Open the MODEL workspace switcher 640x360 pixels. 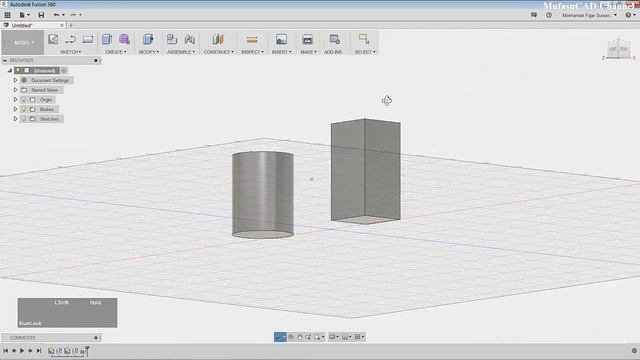23,42
